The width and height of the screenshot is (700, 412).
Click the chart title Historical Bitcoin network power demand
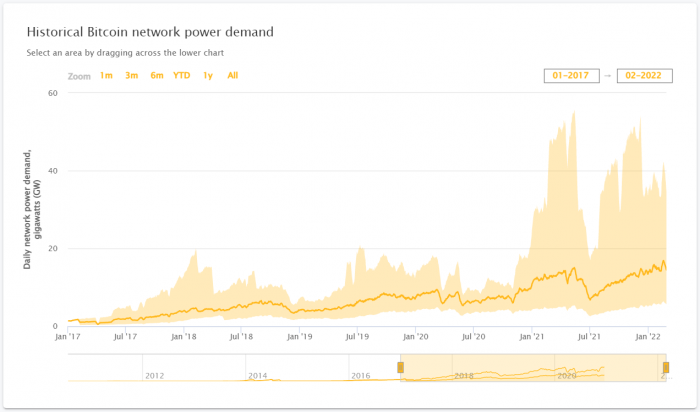click(x=150, y=31)
